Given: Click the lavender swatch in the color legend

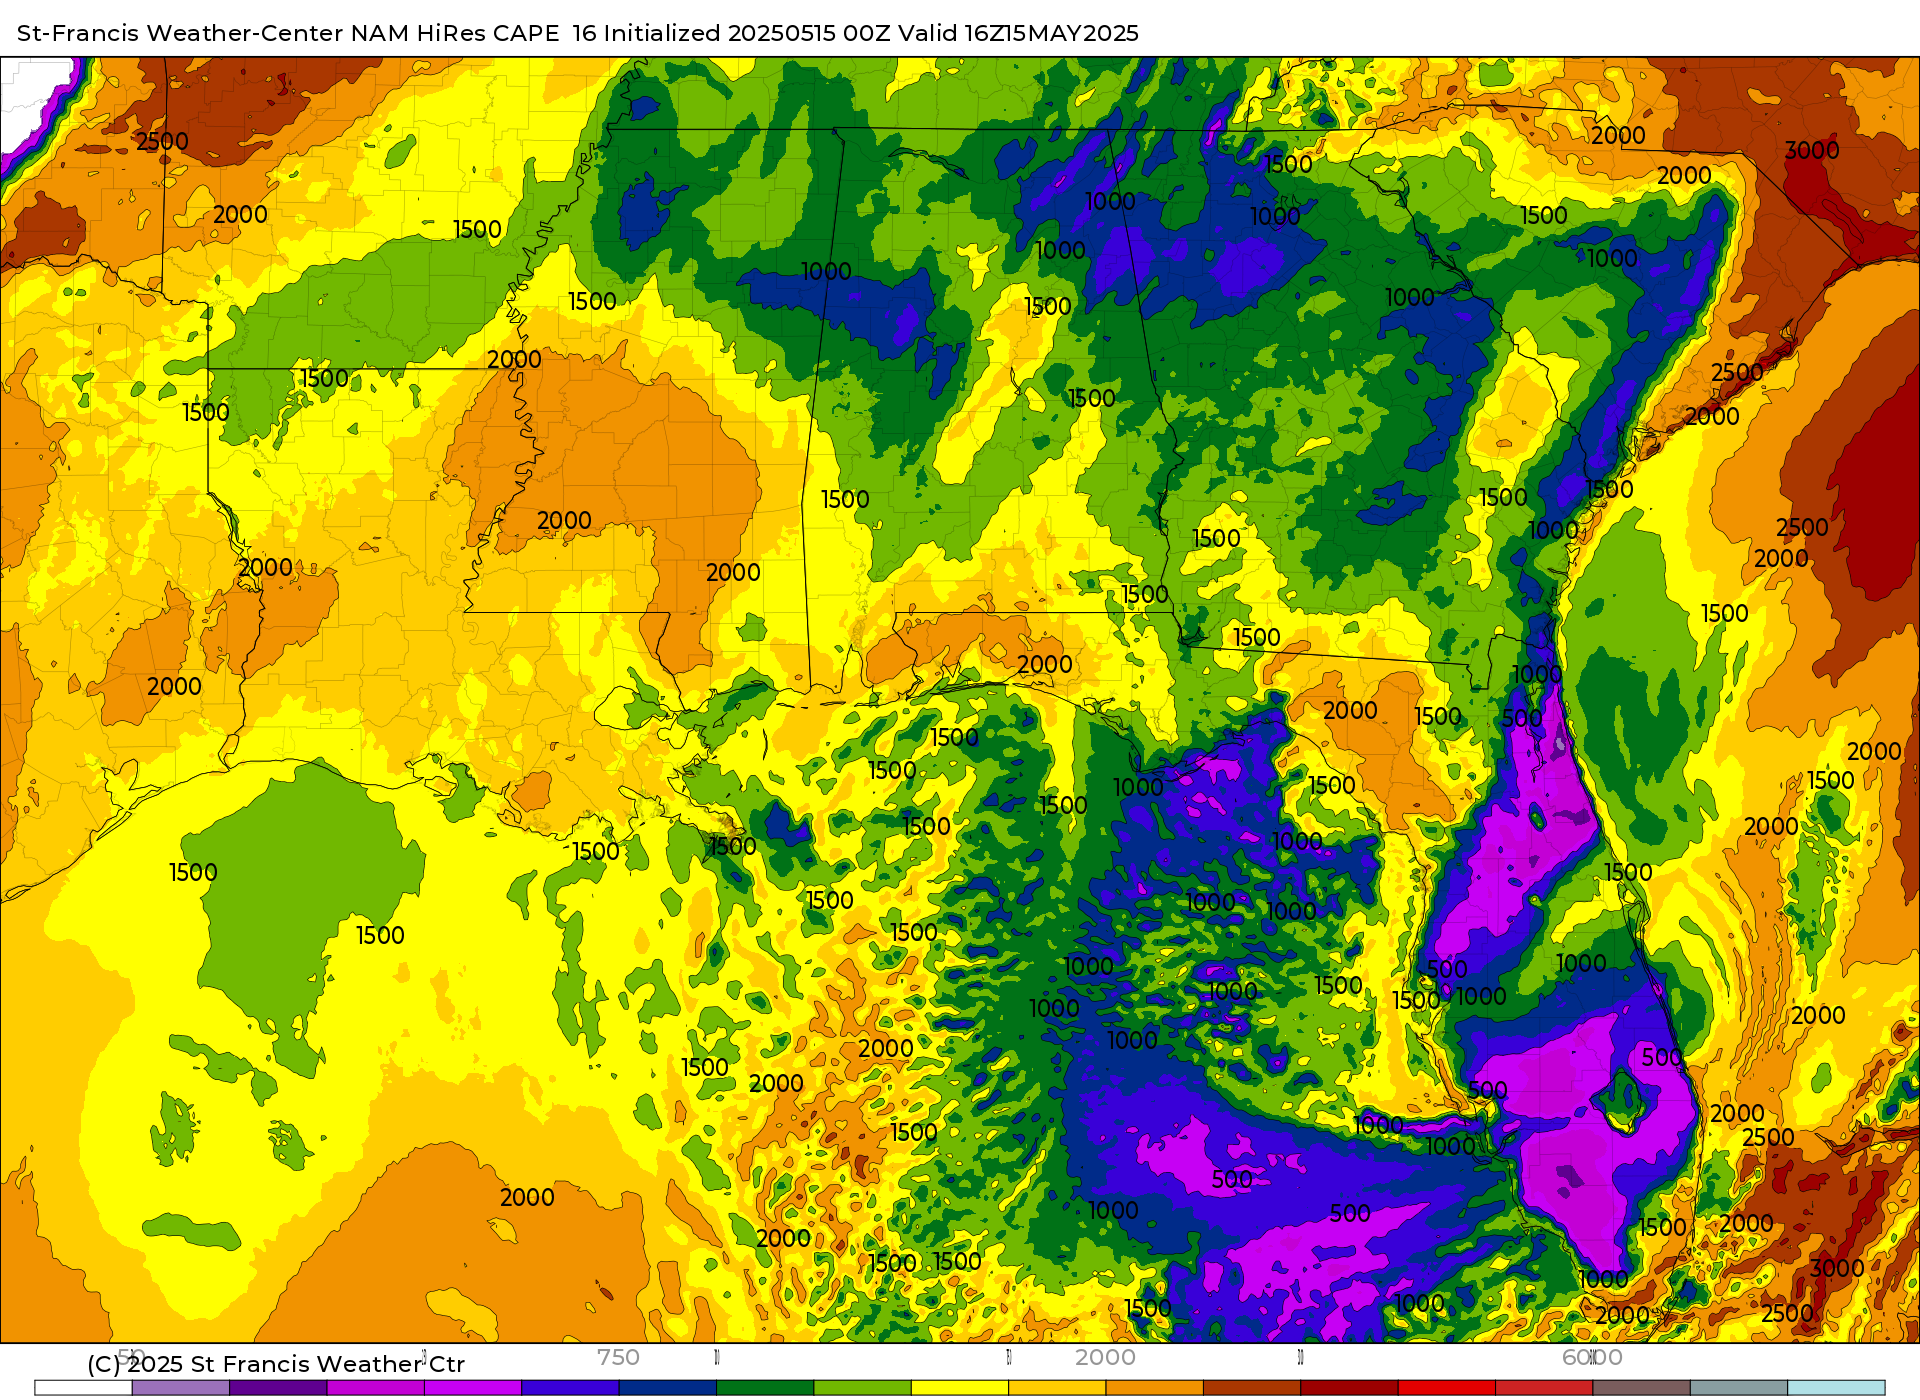Looking at the screenshot, I should [181, 1388].
